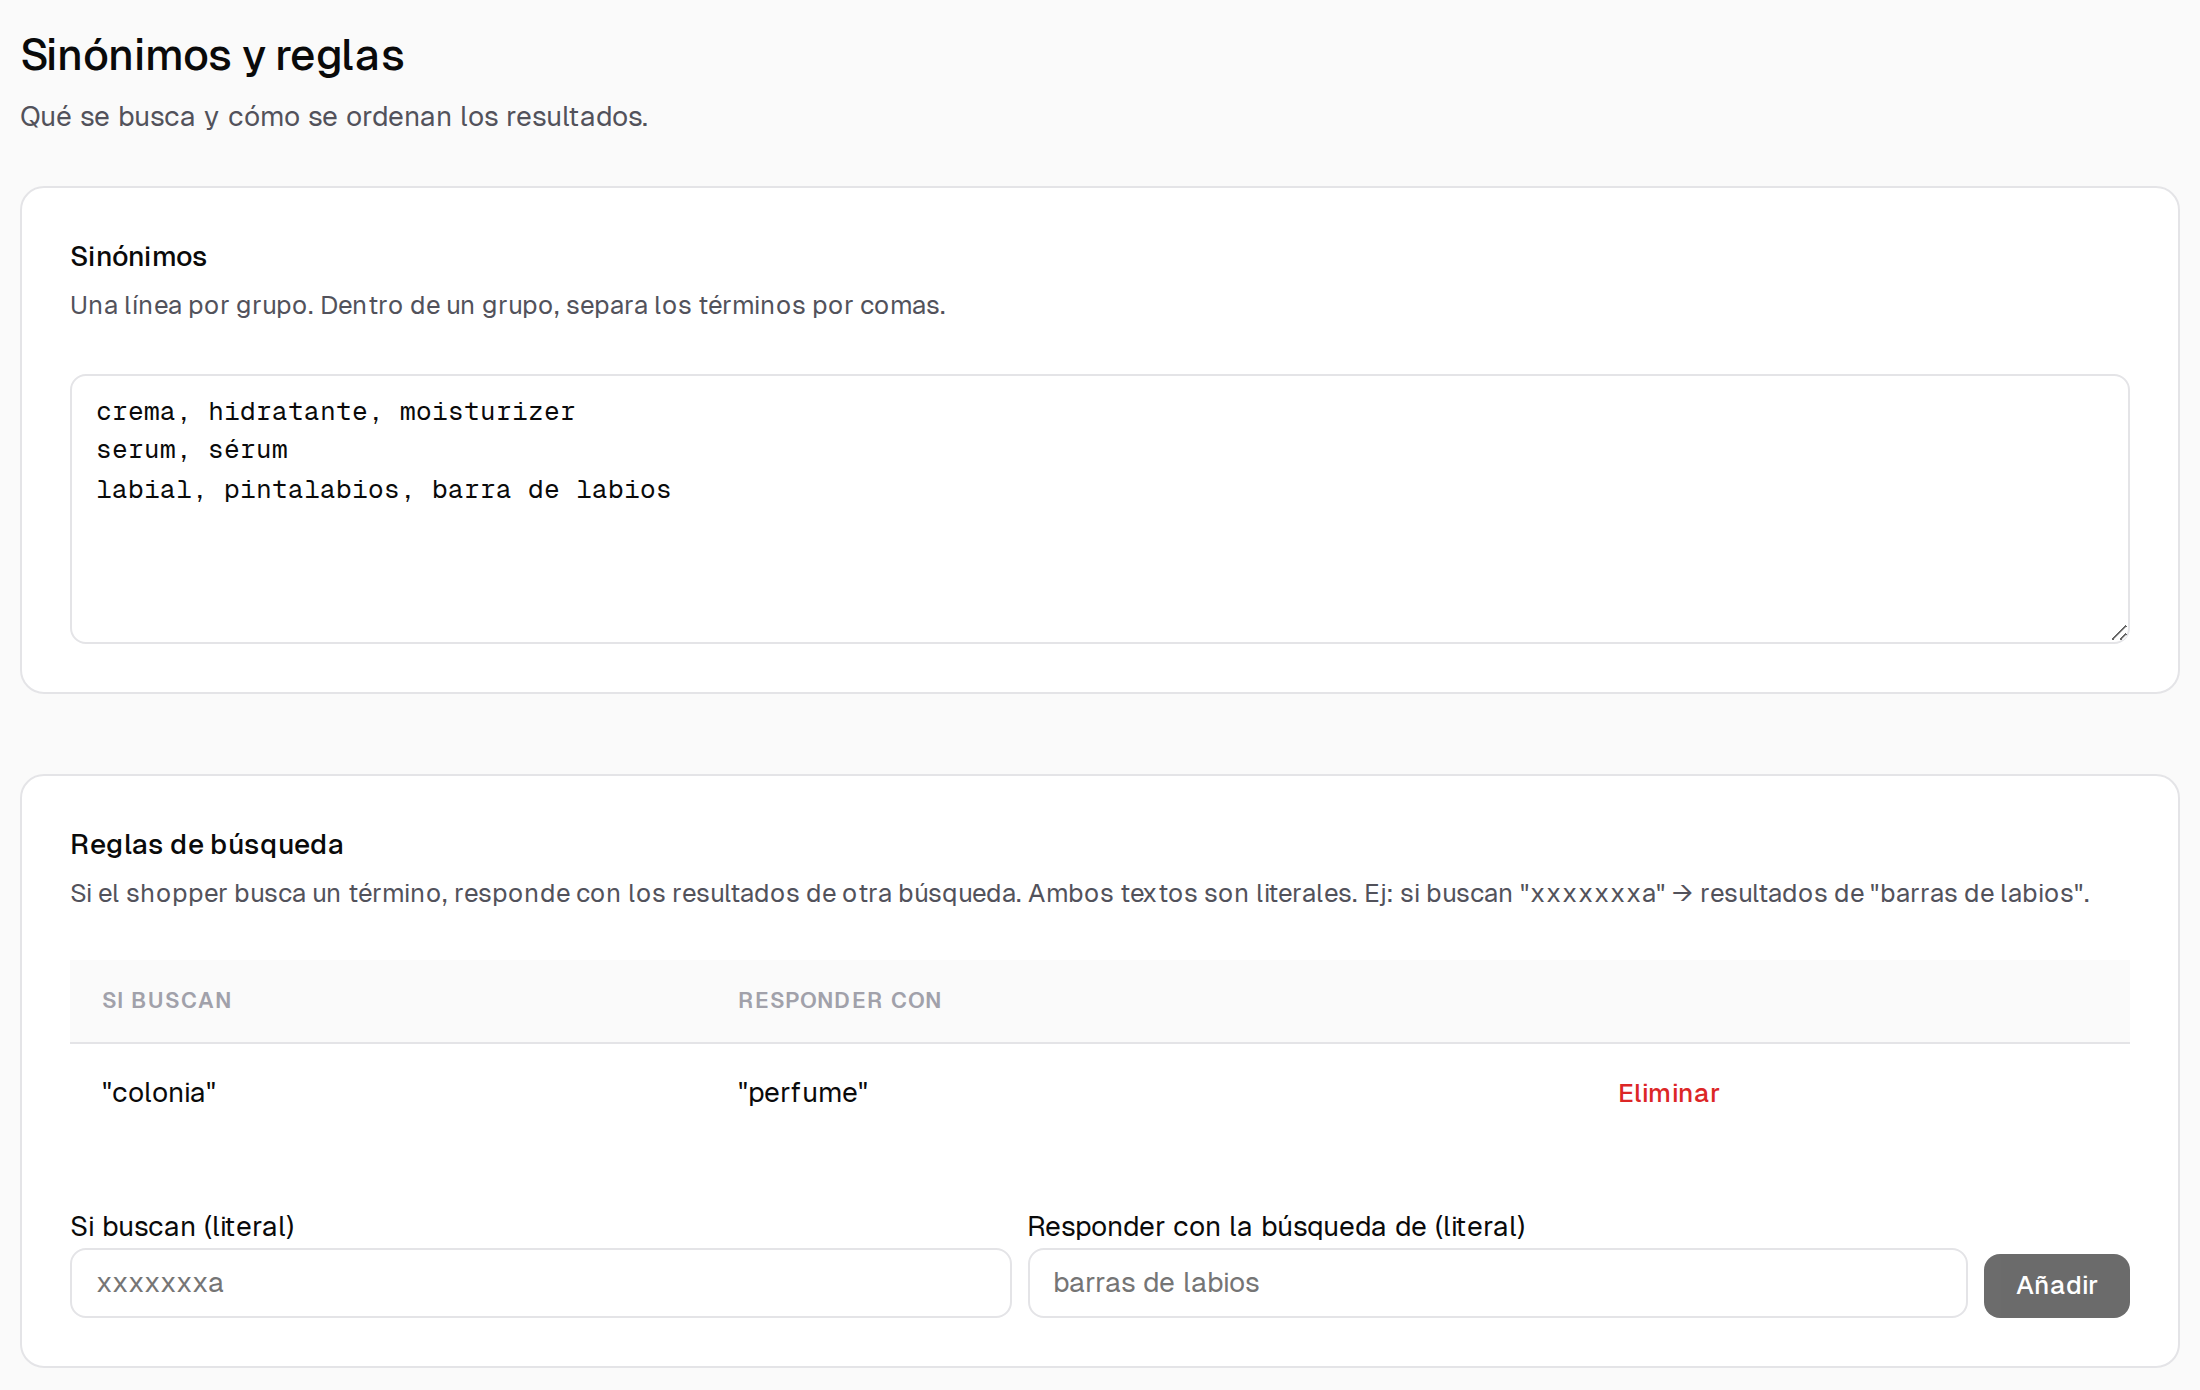Viewport: 2200px width, 1390px height.
Task: Click the 'serum, sérum' synonym line
Action: pyautogui.click(x=192, y=450)
